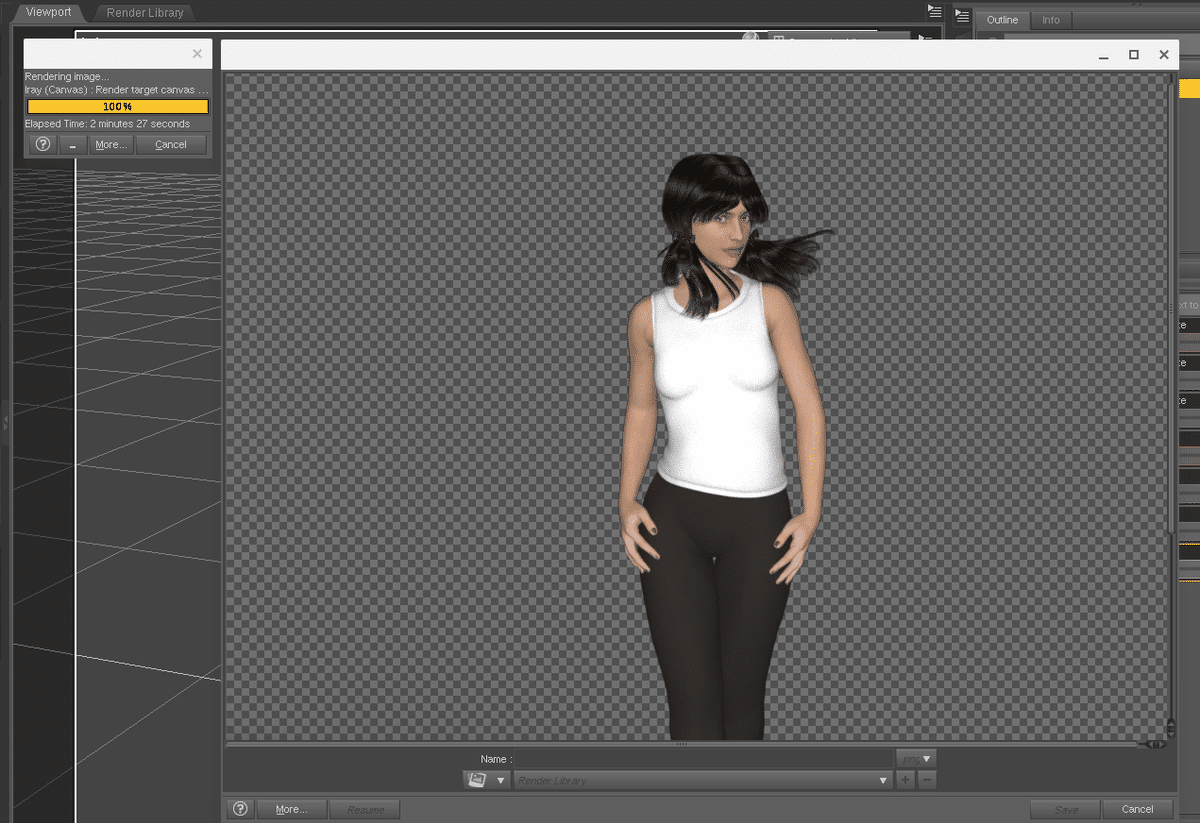Open the png file format dropdown
This screenshot has height=823, width=1200.
(915, 758)
